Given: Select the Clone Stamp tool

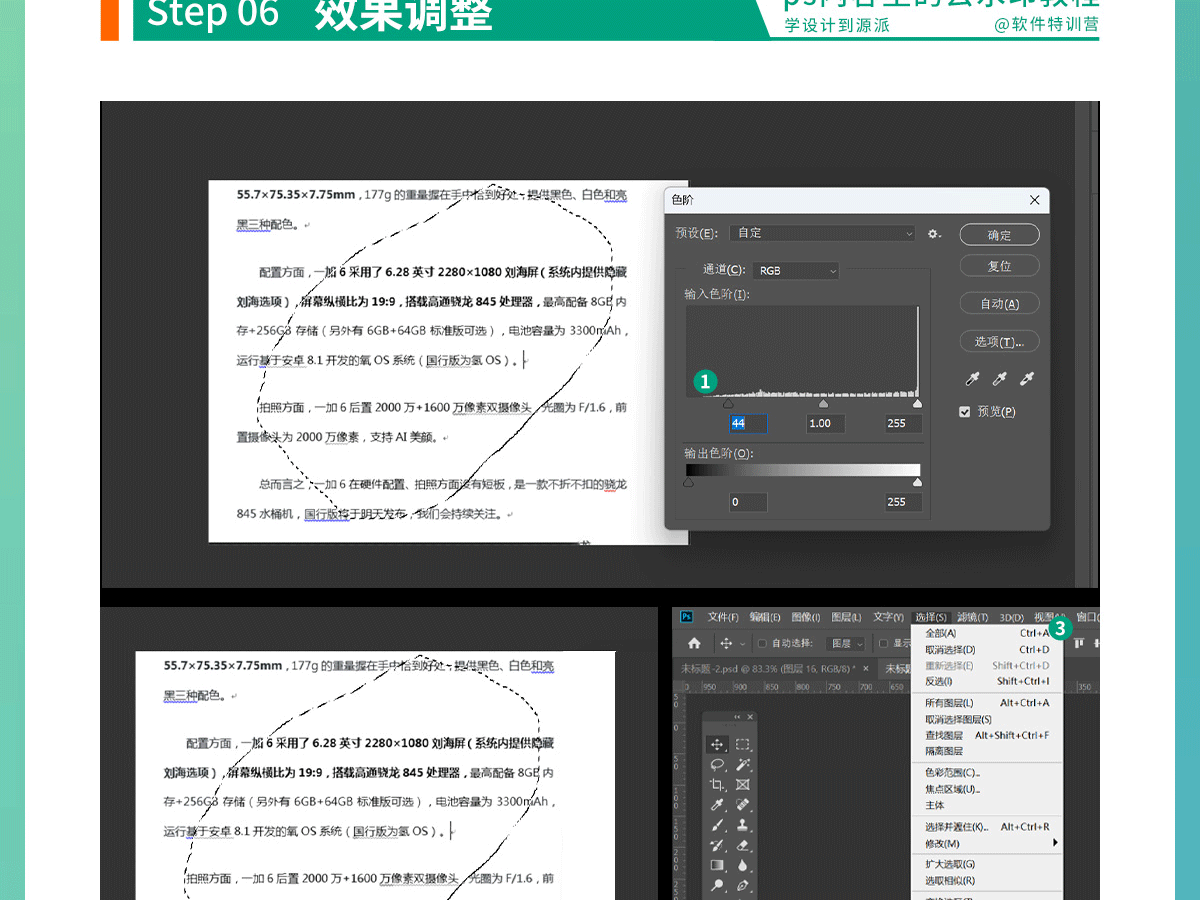Looking at the screenshot, I should (743, 825).
